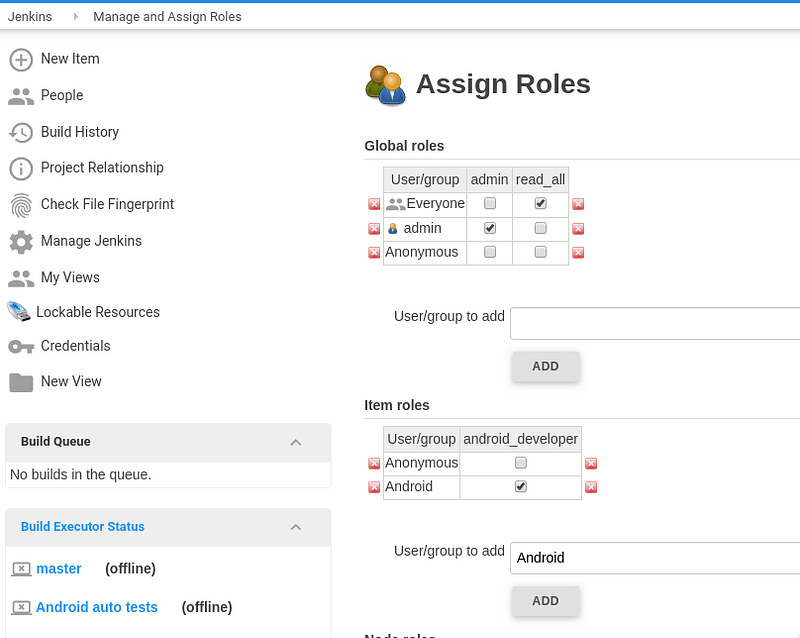Click ADD button under Global roles
800x638 pixels.
click(x=545, y=366)
